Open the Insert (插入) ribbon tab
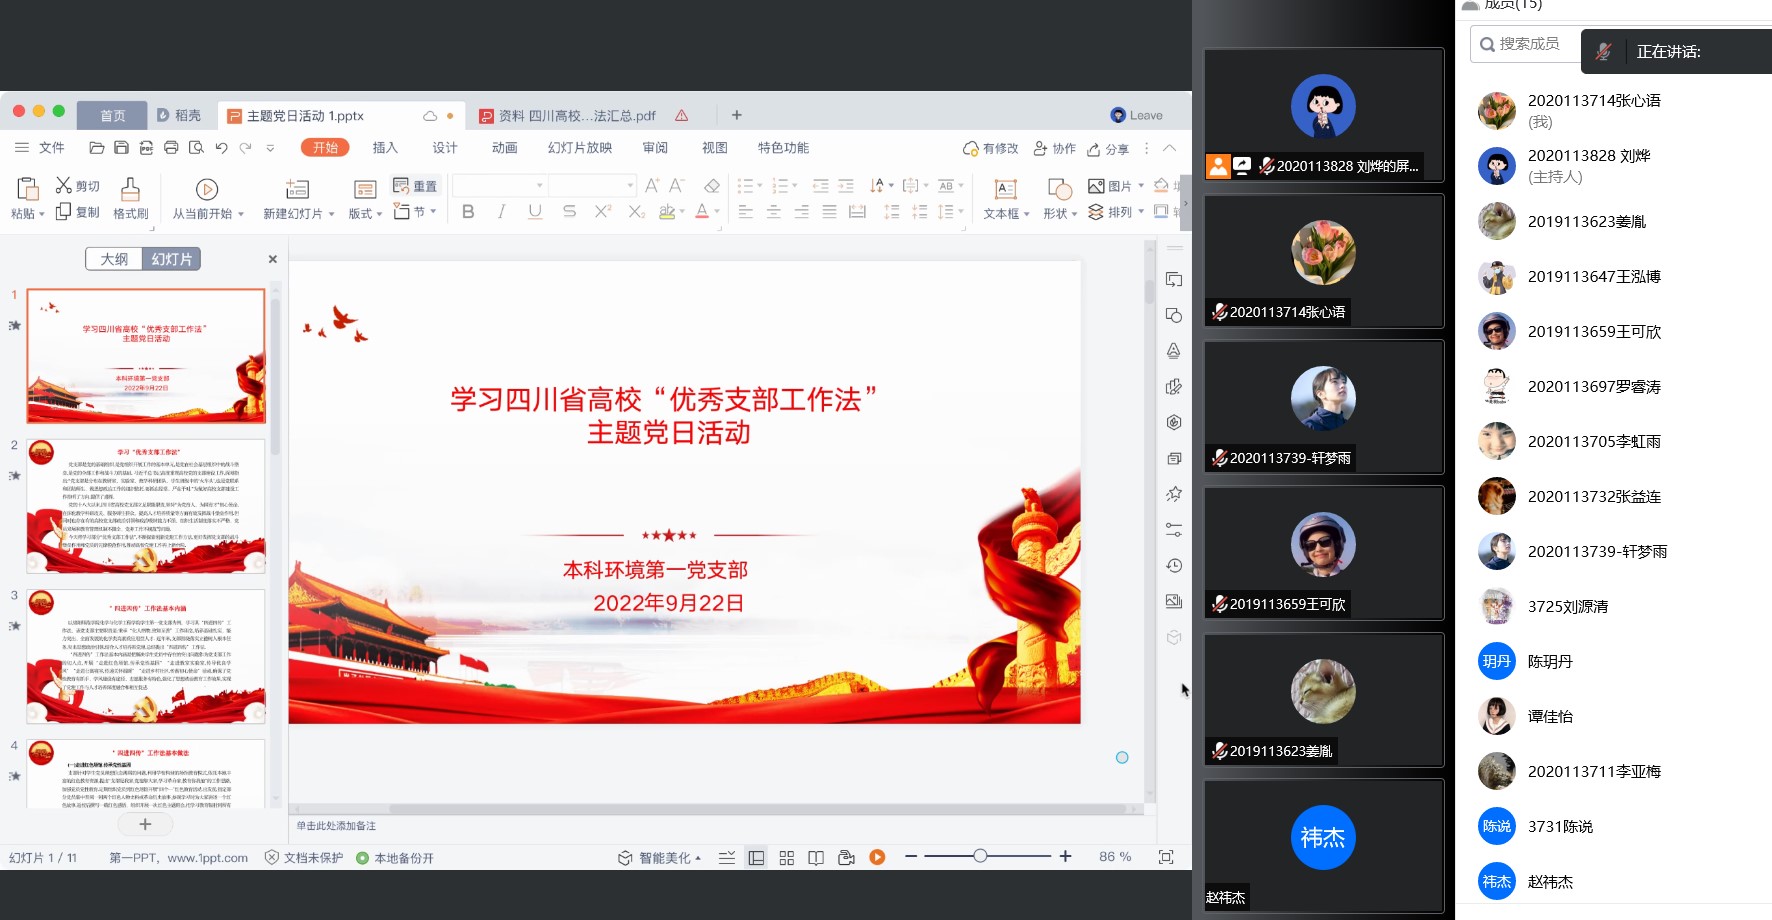 [x=385, y=148]
